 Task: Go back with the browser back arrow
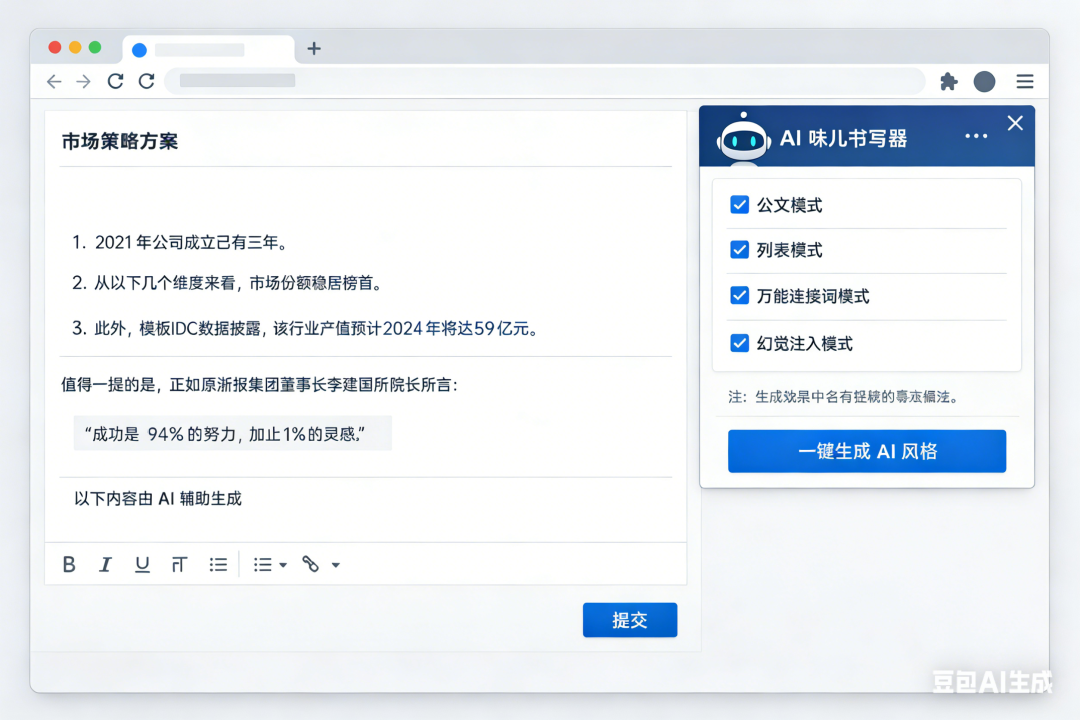pyautogui.click(x=54, y=81)
